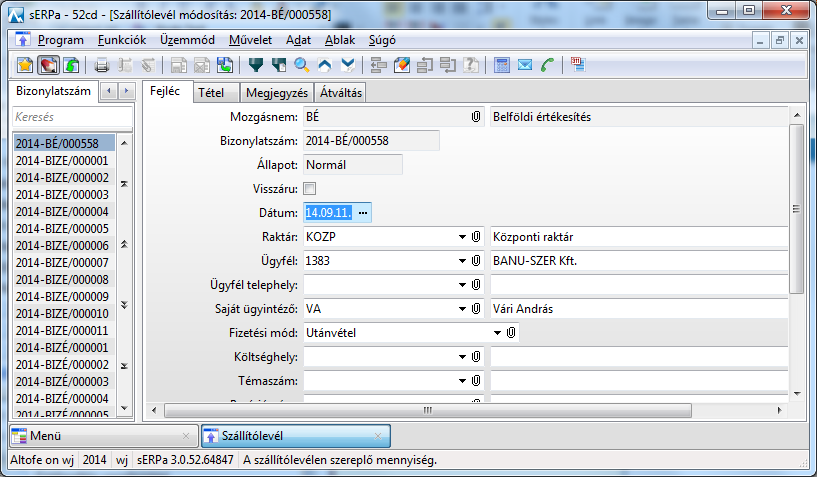The width and height of the screenshot is (817, 477).
Task: Expand the Ügyfél dropdown arrow
Action: pyautogui.click(x=462, y=261)
